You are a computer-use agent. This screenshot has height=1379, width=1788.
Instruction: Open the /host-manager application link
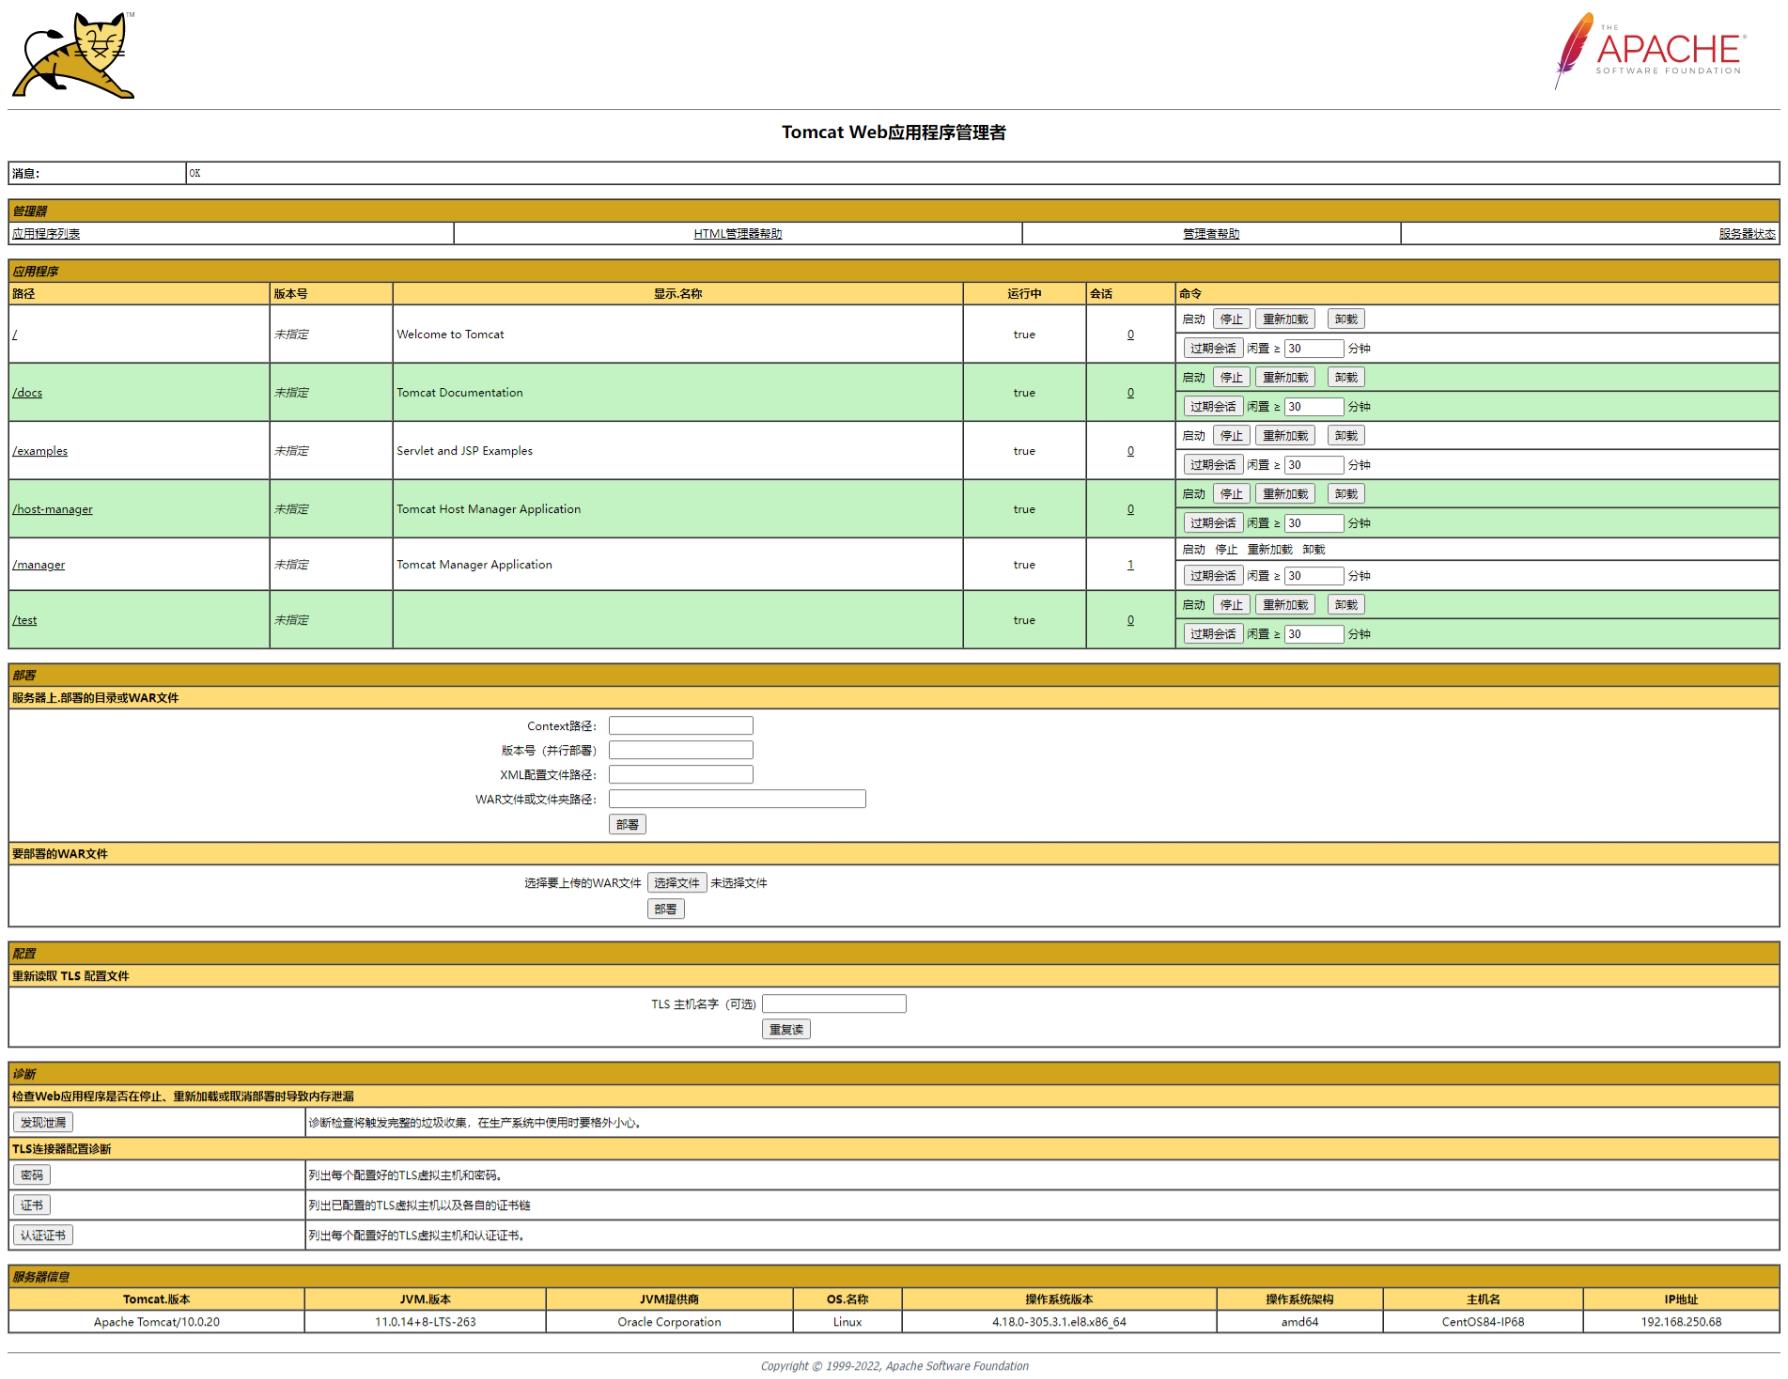[x=52, y=508]
